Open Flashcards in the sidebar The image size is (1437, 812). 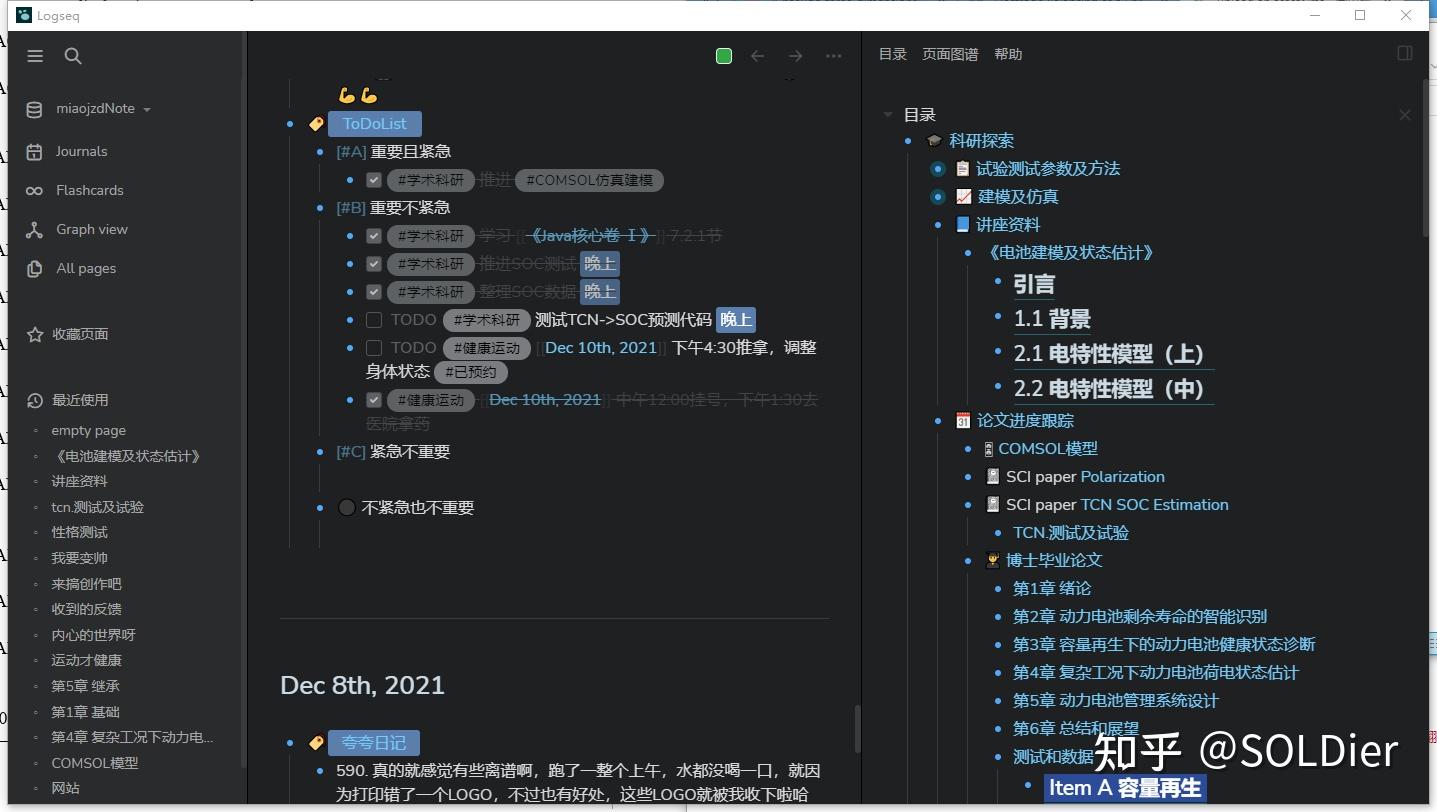[x=88, y=190]
